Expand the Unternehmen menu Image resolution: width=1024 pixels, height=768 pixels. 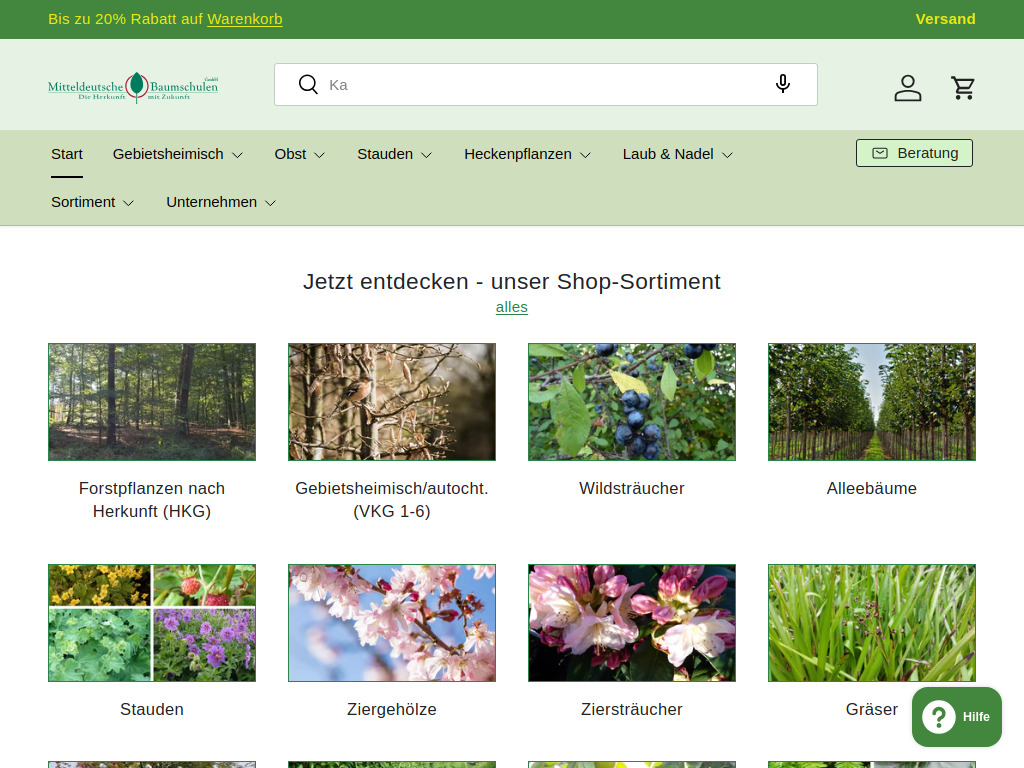220,202
